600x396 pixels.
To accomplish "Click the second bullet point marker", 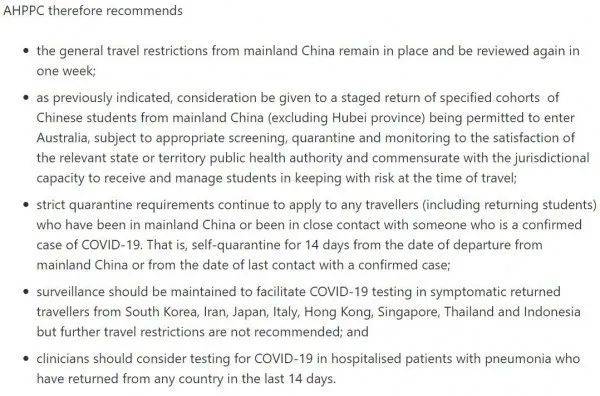I will pos(26,98).
